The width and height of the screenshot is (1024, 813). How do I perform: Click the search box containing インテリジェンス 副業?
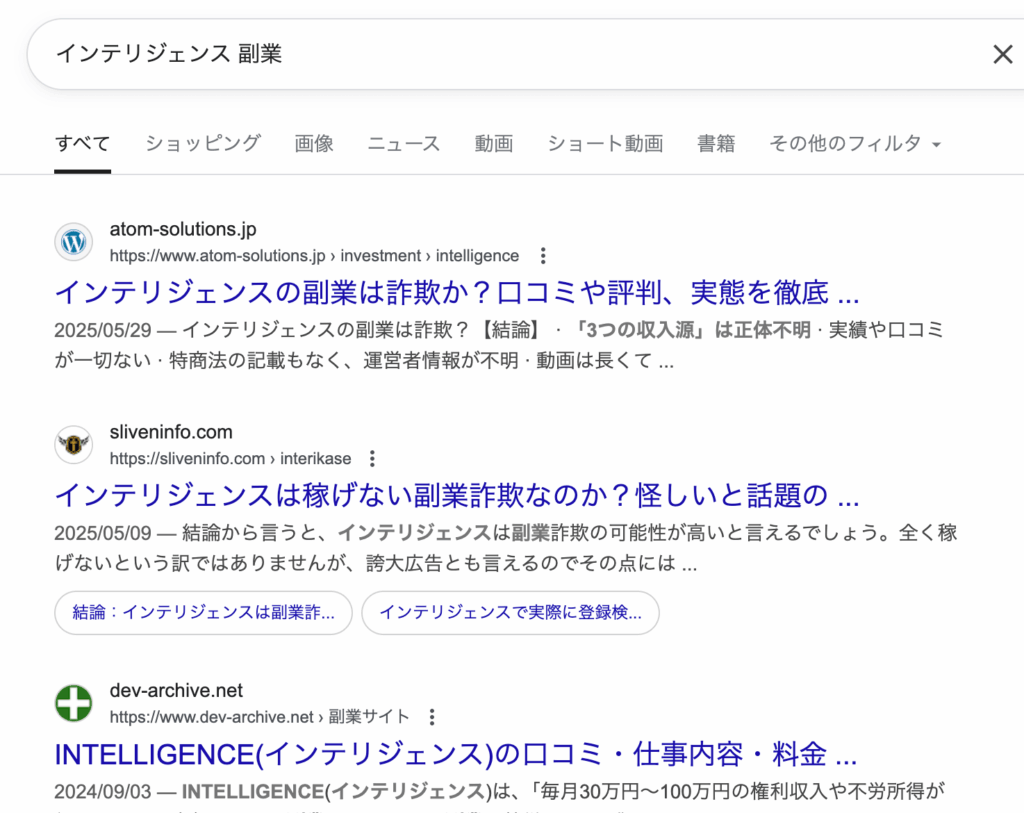point(525,54)
